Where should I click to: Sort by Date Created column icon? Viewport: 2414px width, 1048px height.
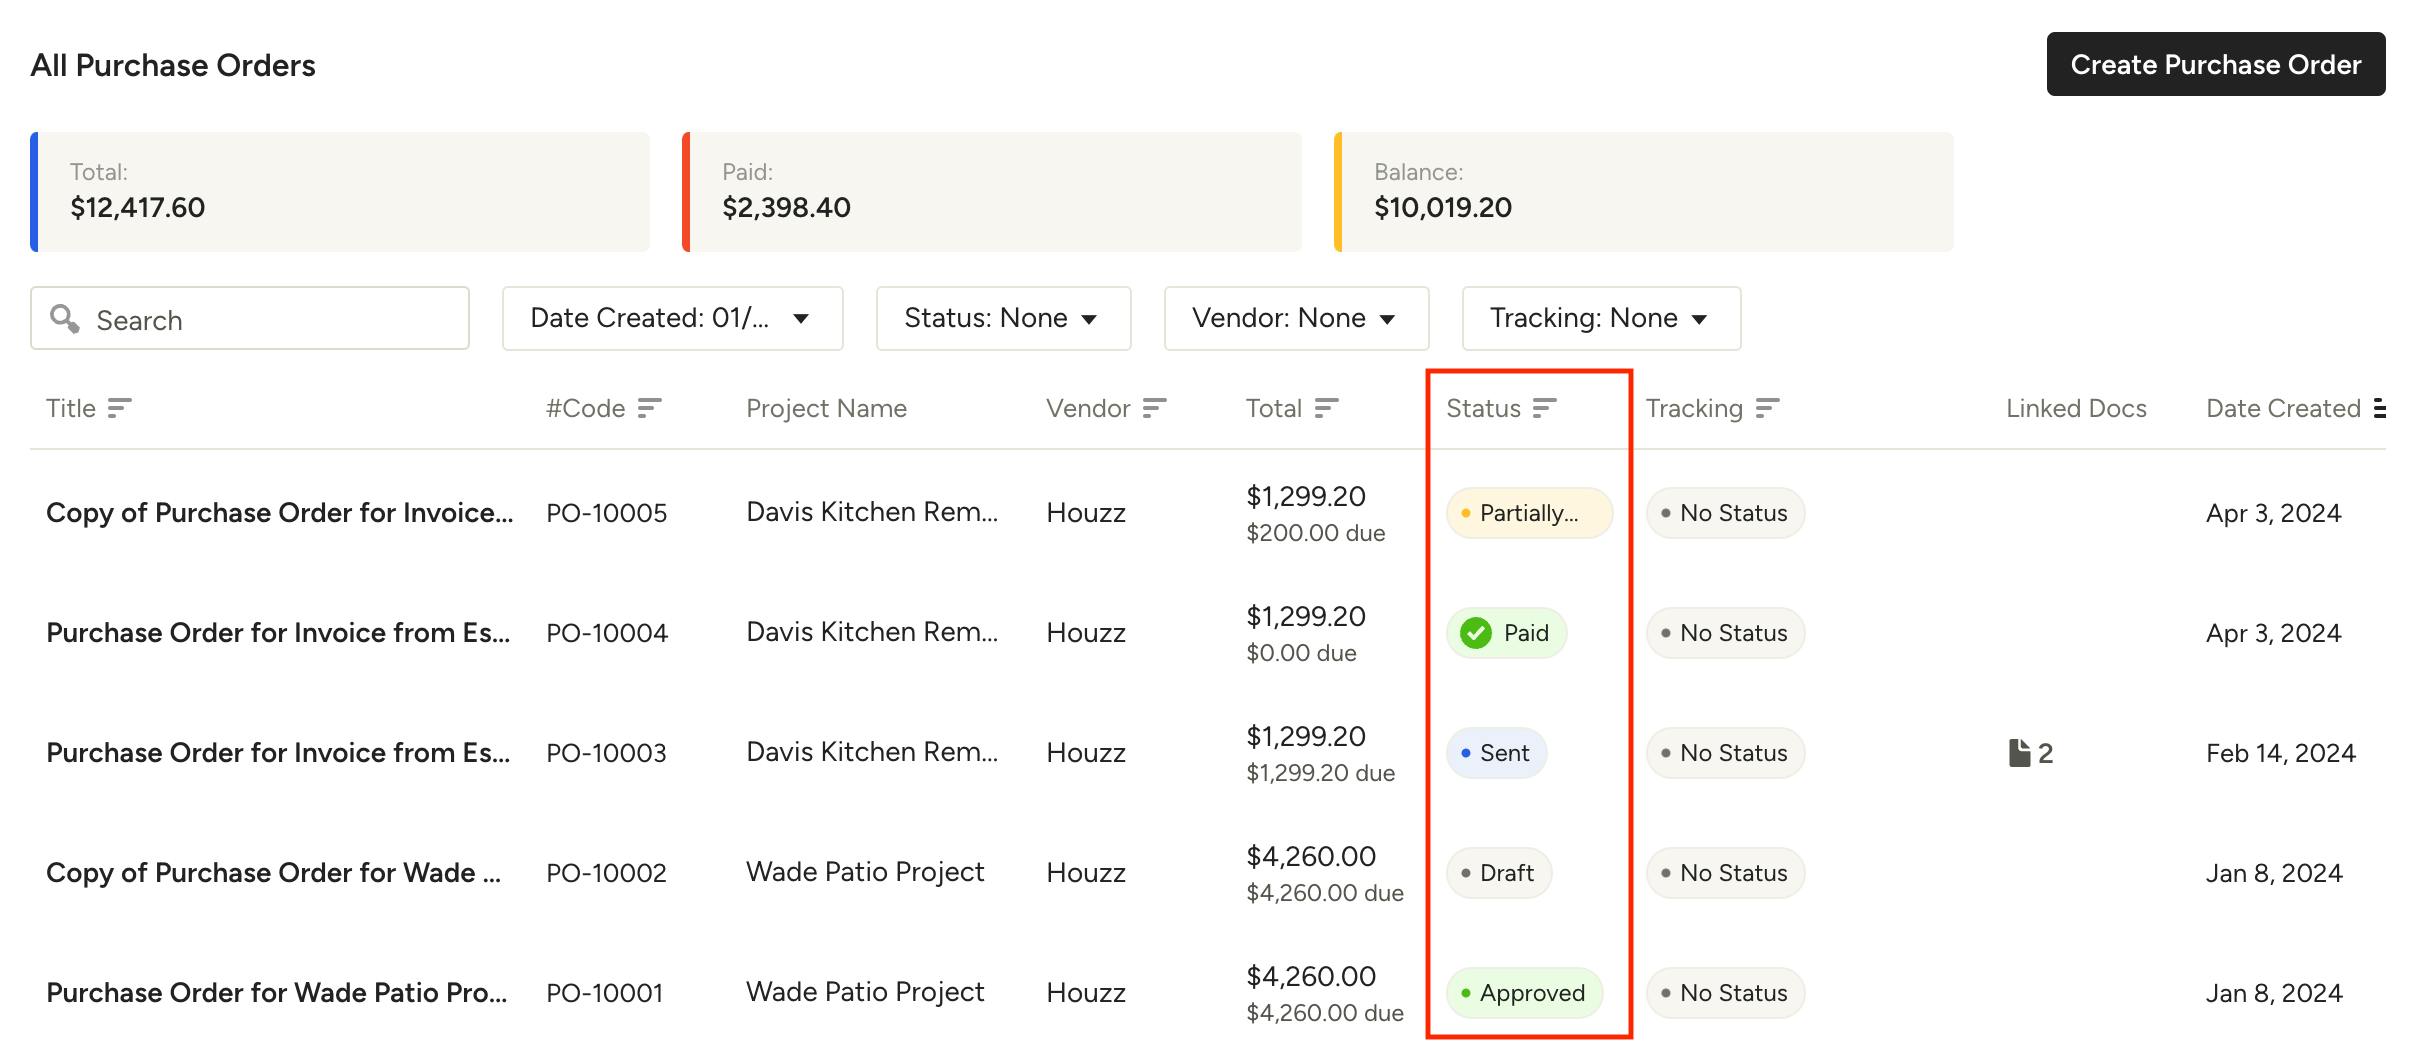pyautogui.click(x=2379, y=408)
